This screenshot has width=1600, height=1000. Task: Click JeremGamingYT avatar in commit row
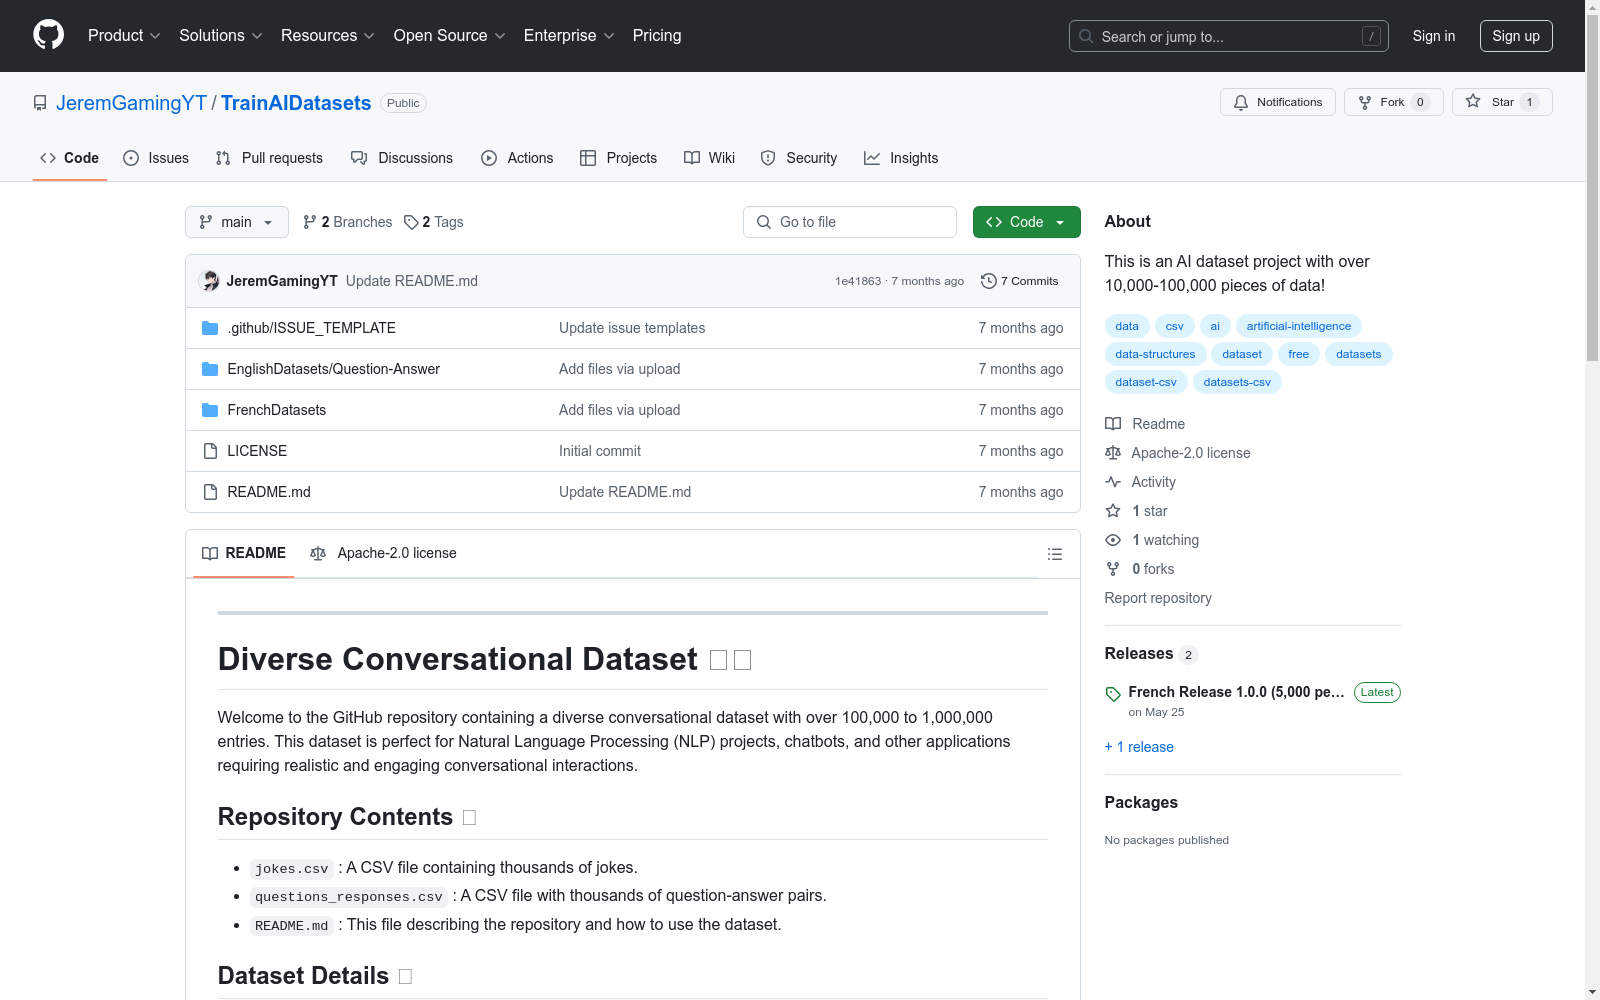click(x=209, y=281)
